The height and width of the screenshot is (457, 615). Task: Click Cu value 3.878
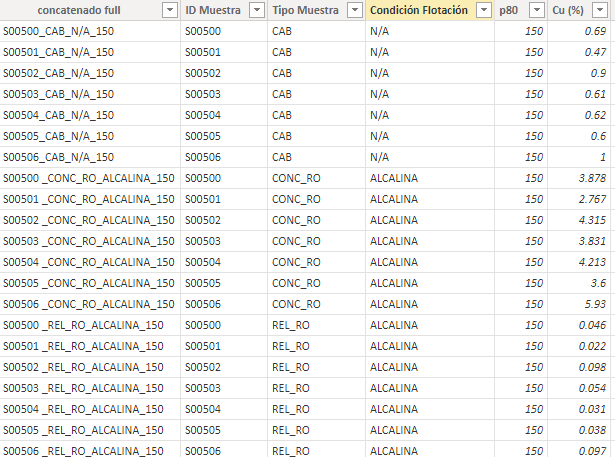coord(579,178)
